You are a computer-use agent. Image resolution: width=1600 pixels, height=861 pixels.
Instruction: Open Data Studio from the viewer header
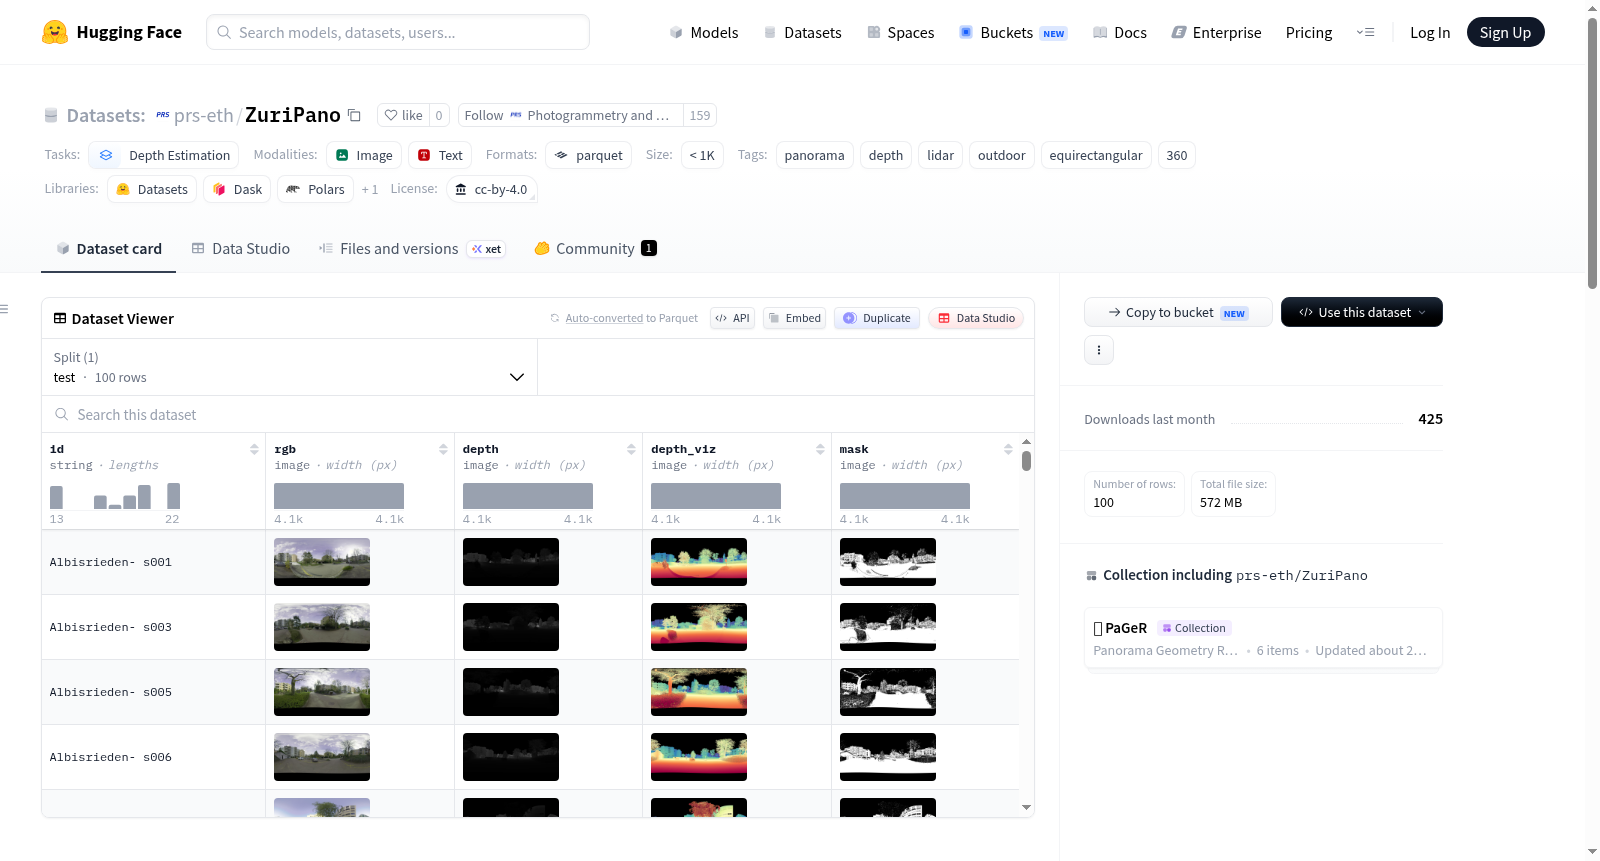point(976,318)
